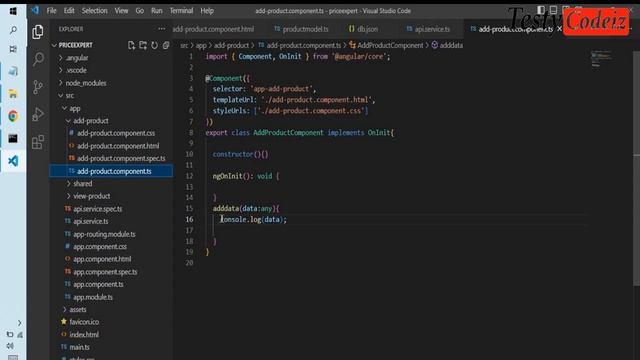Open Chrome from the taskbar

13,116
